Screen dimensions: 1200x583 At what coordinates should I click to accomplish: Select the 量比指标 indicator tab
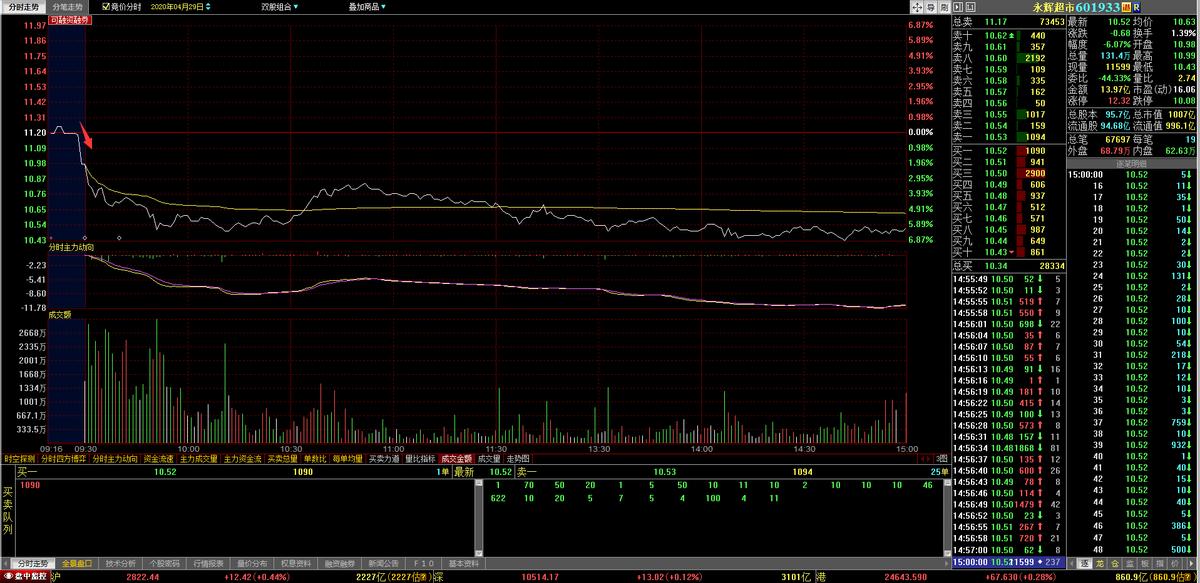click(x=420, y=459)
